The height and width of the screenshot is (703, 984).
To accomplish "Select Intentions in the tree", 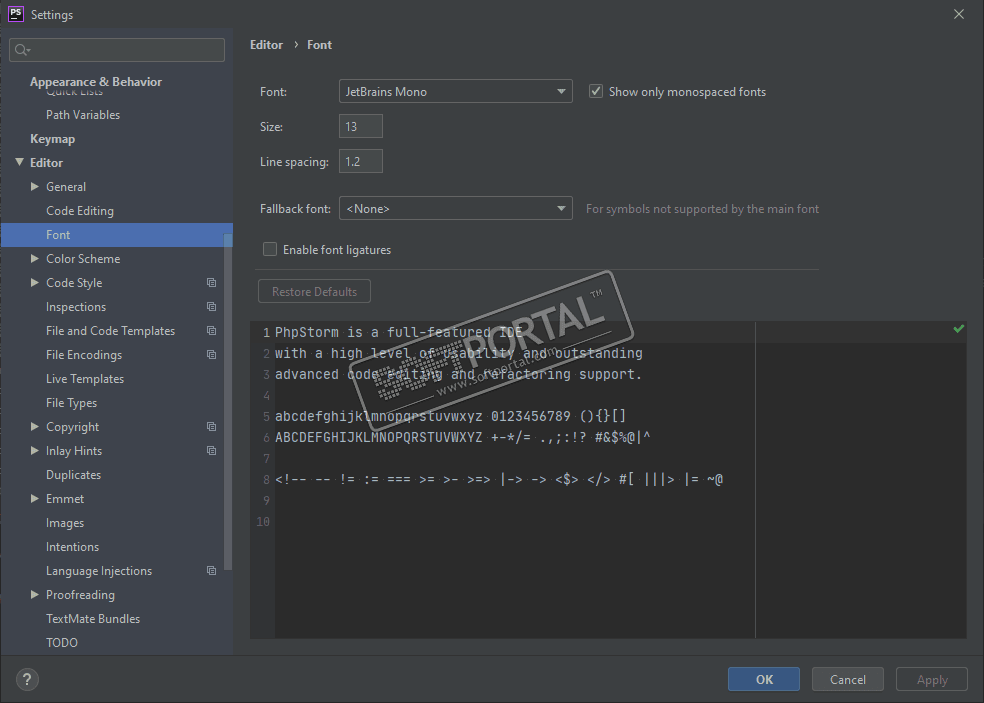I will (x=72, y=547).
